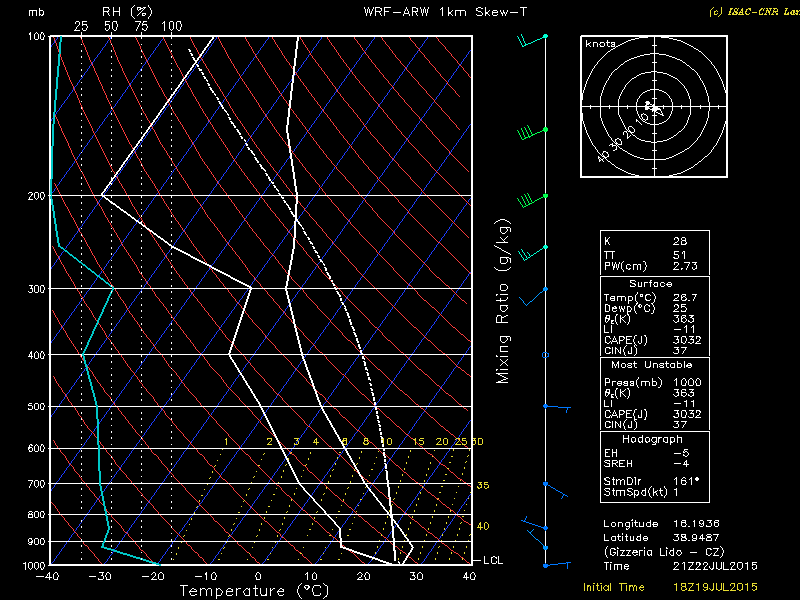Click the yellow 35 label beside the chart
Screen dimensions: 800x600
pos(483,485)
